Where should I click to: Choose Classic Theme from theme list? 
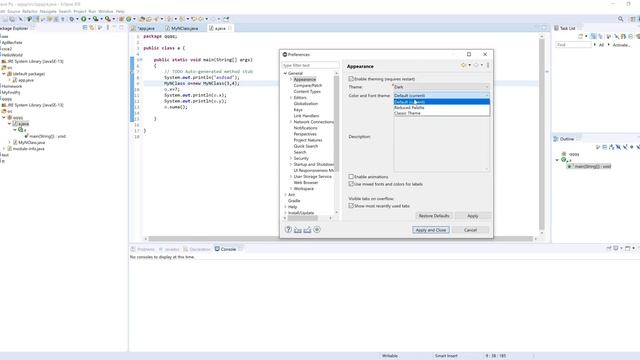click(x=441, y=113)
